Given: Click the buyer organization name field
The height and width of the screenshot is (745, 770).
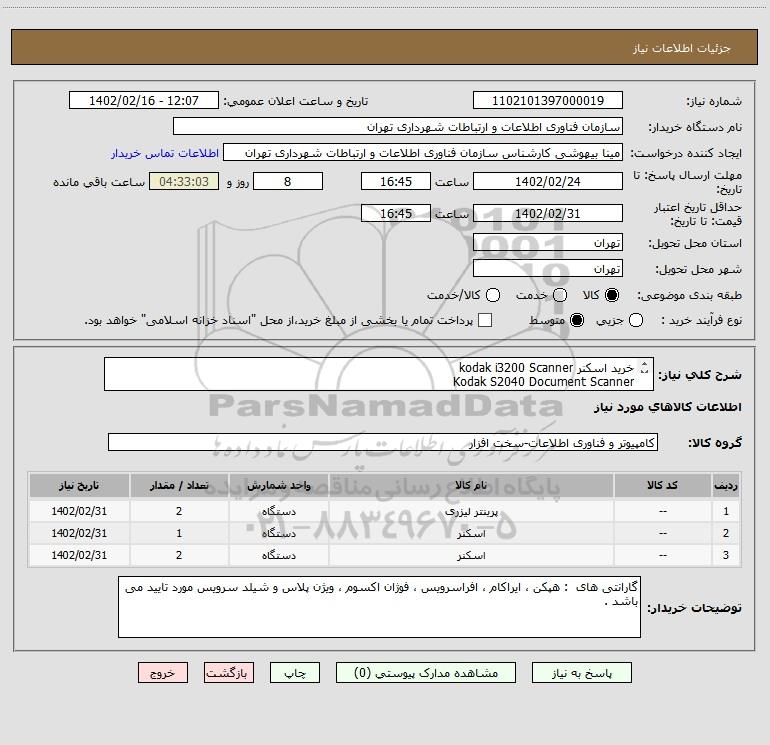Looking at the screenshot, I should pyautogui.click(x=398, y=127).
